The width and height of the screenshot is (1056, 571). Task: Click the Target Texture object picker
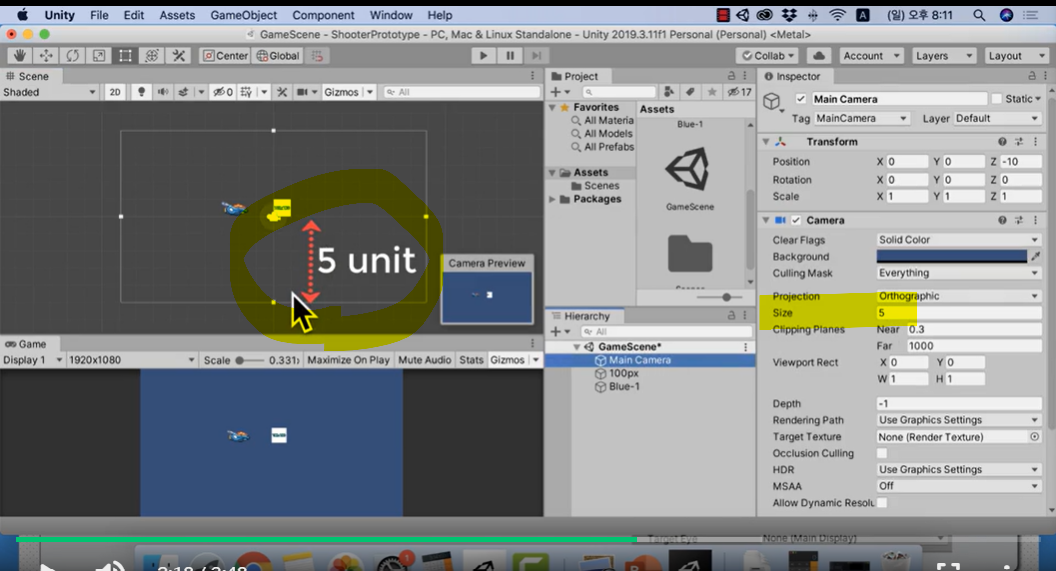1034,436
